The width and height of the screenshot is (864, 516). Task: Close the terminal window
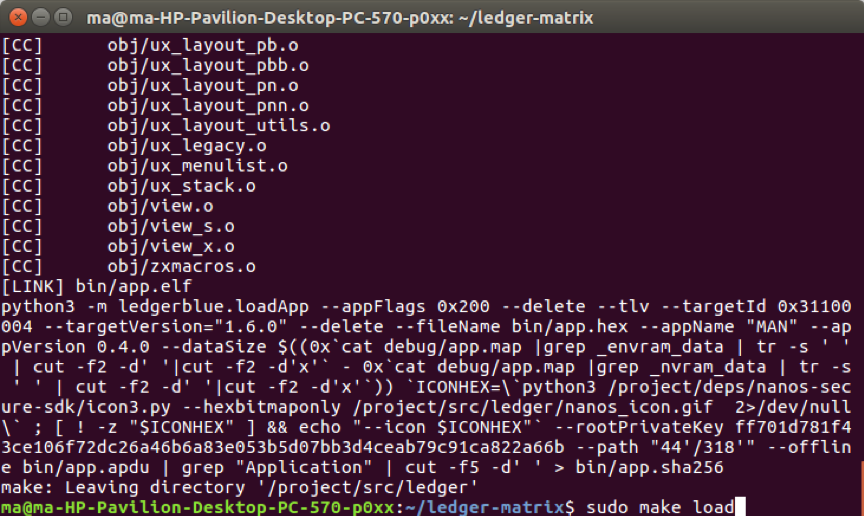click(x=16, y=16)
